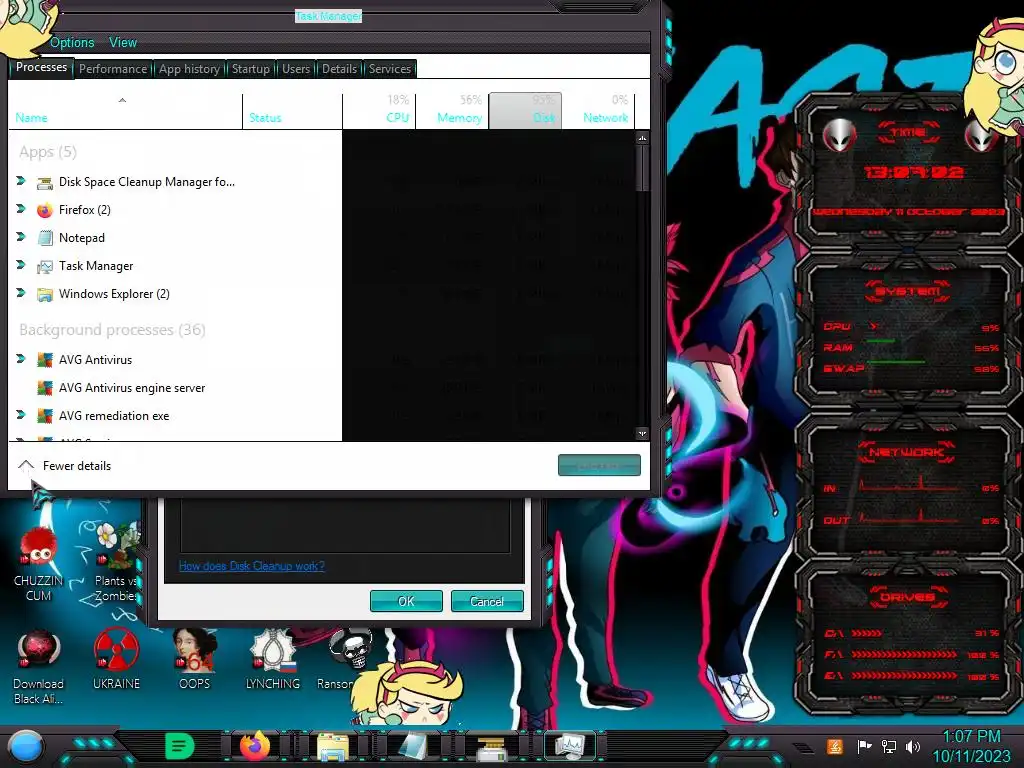Switch to Disk Cleanup from the taskbar
The width and height of the screenshot is (1024, 768).
tap(491, 748)
